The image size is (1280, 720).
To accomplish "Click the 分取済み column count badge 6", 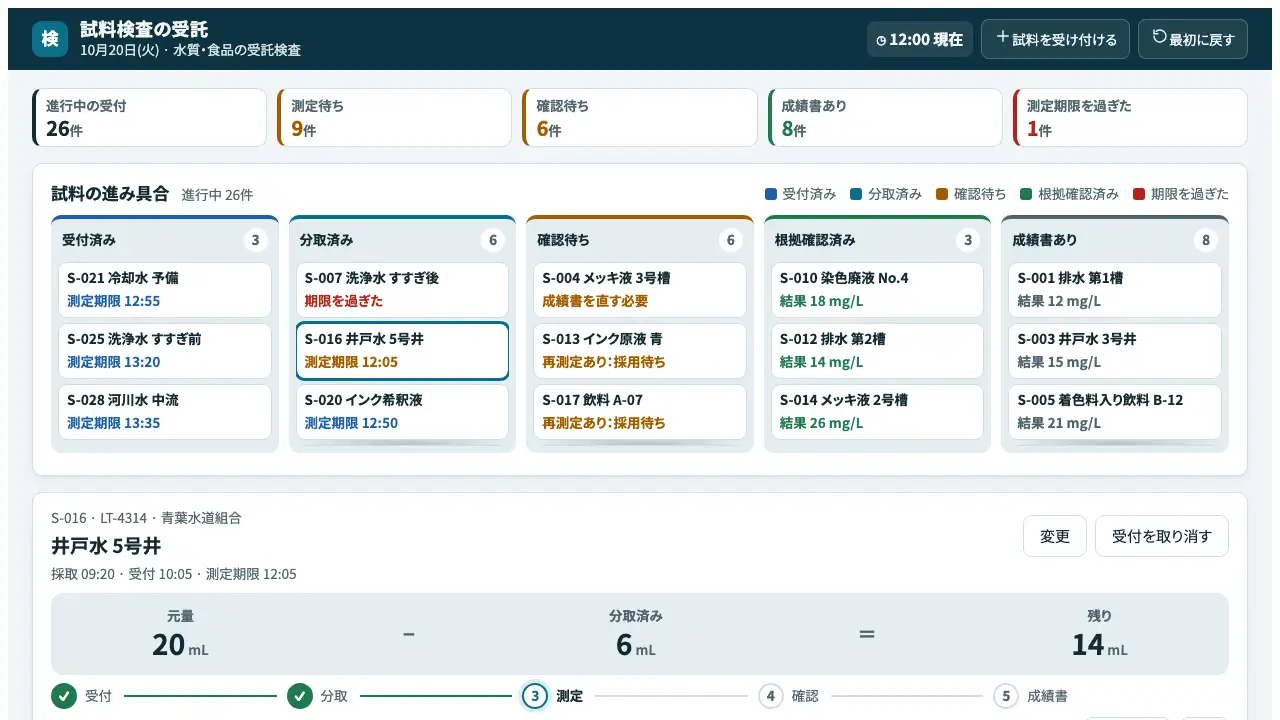I will (493, 240).
